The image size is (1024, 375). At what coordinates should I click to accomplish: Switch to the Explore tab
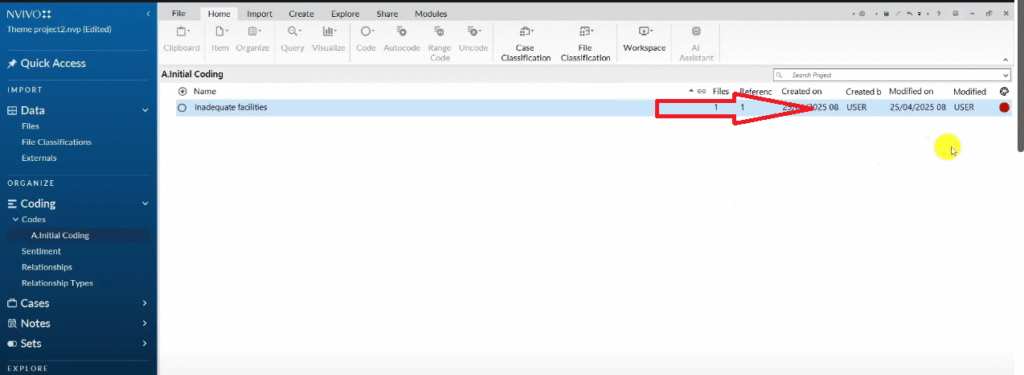point(345,14)
